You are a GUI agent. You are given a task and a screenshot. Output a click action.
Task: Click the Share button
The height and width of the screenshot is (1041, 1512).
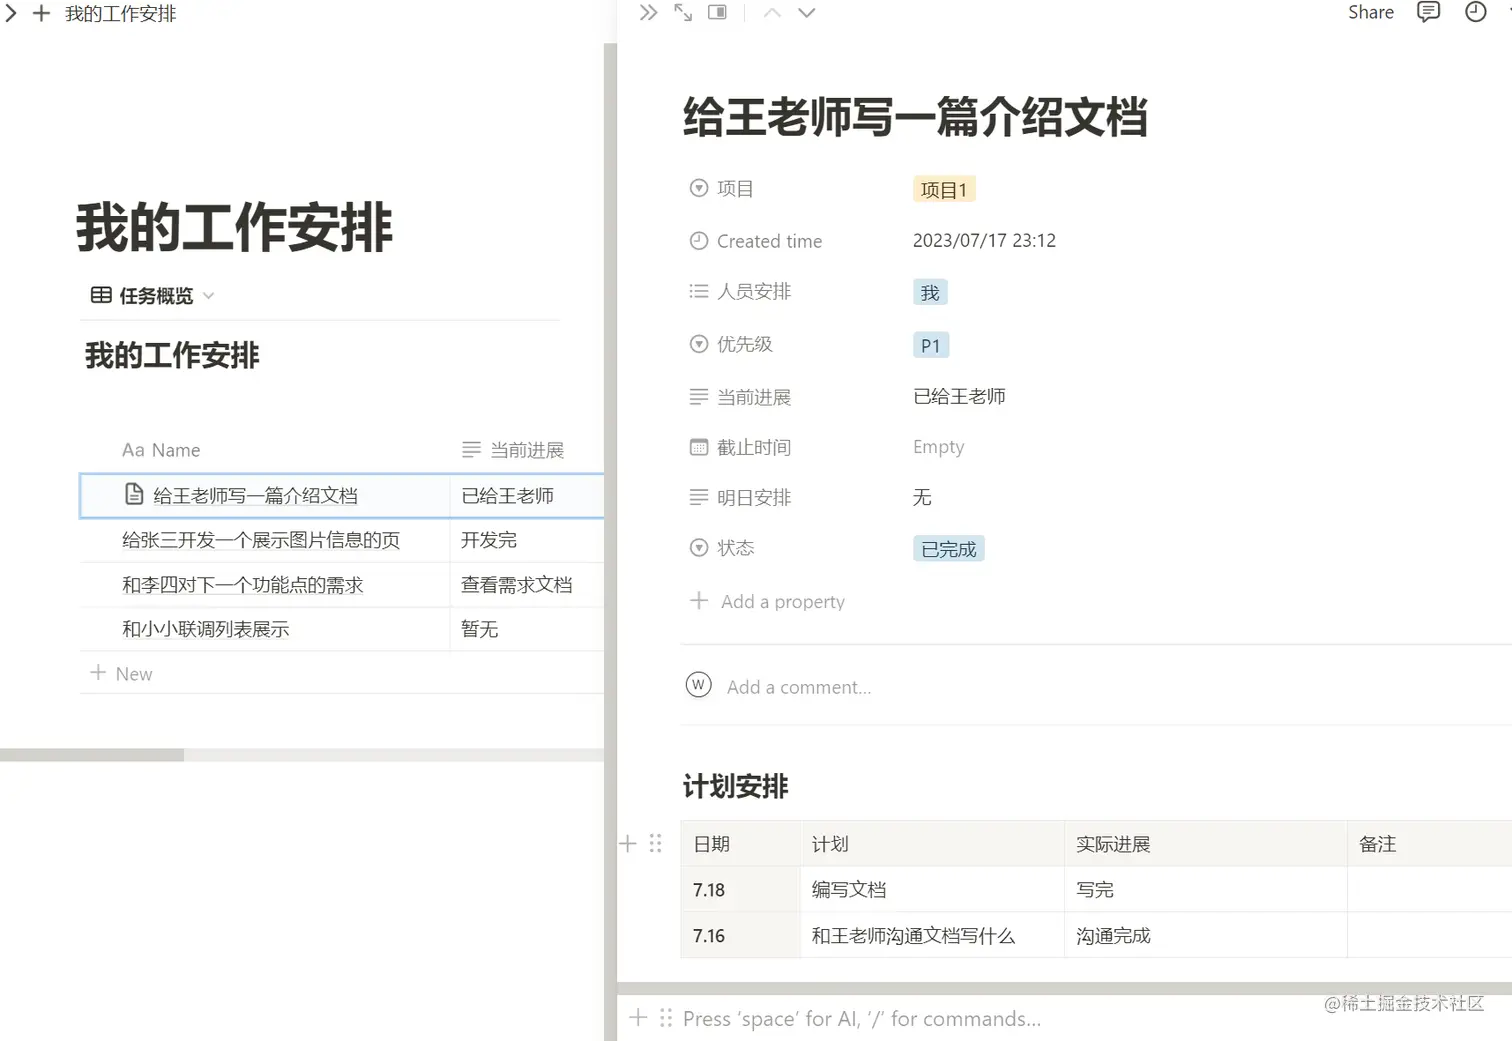1371,13
